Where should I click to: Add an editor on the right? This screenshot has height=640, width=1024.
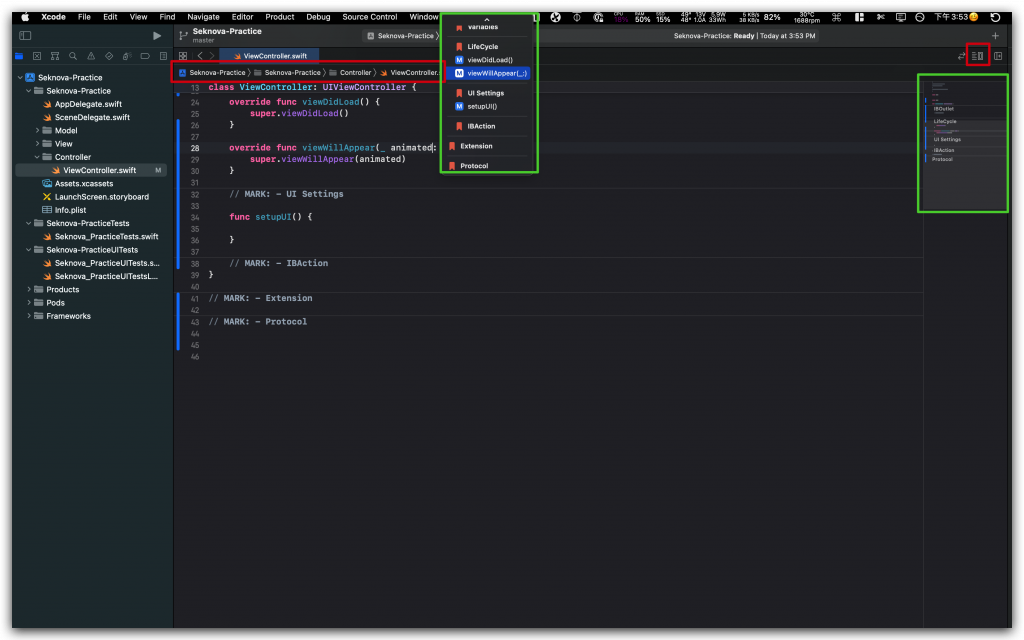(x=998, y=56)
